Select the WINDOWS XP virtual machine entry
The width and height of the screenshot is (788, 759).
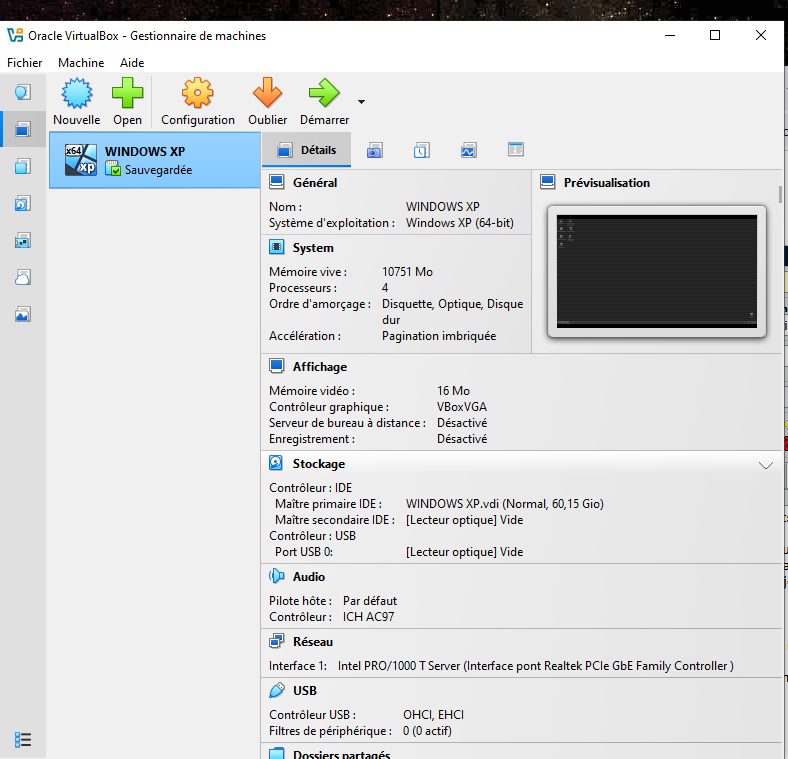pos(155,160)
